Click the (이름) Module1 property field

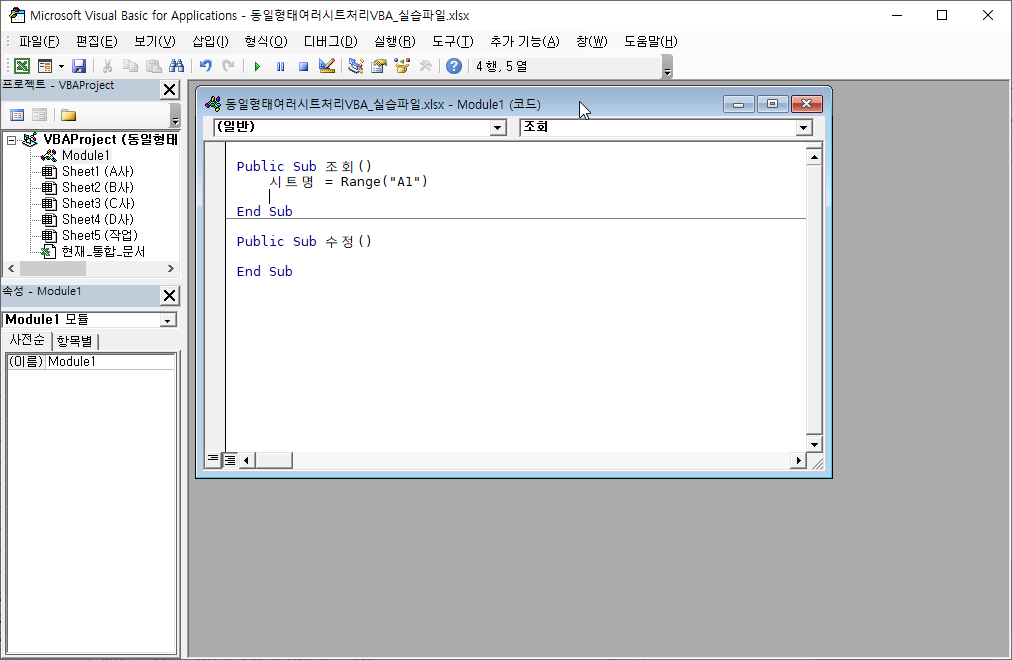click(91, 361)
